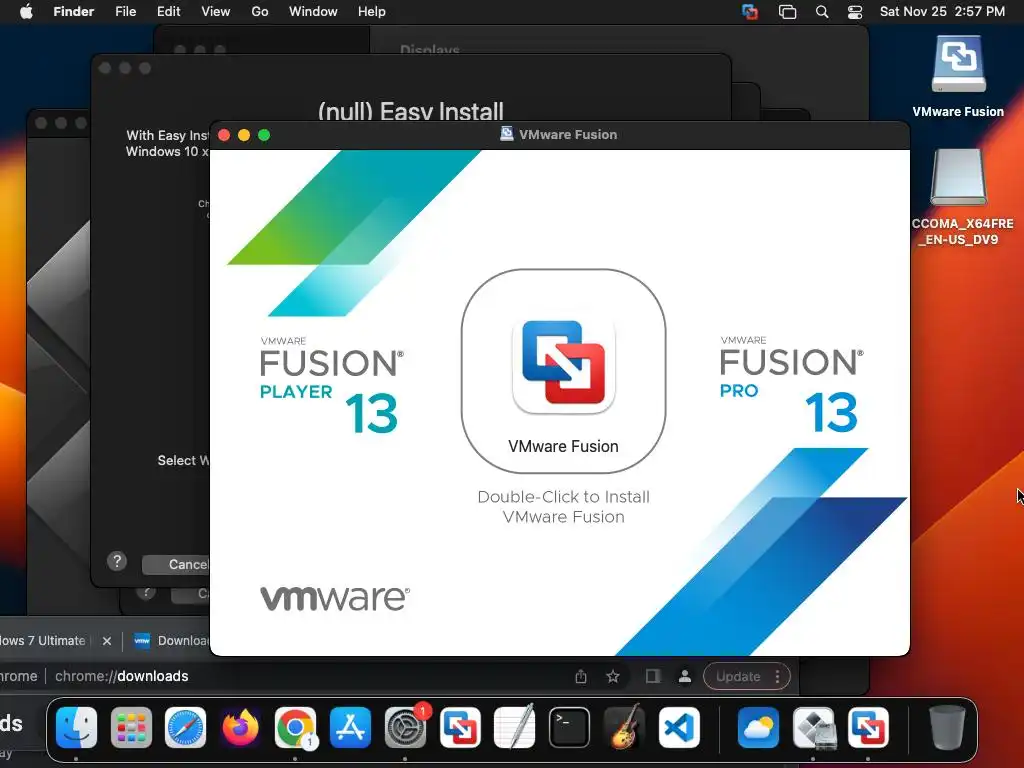This screenshot has width=1024, height=768.
Task: Open Finder from the Dock
Action: click(x=76, y=727)
